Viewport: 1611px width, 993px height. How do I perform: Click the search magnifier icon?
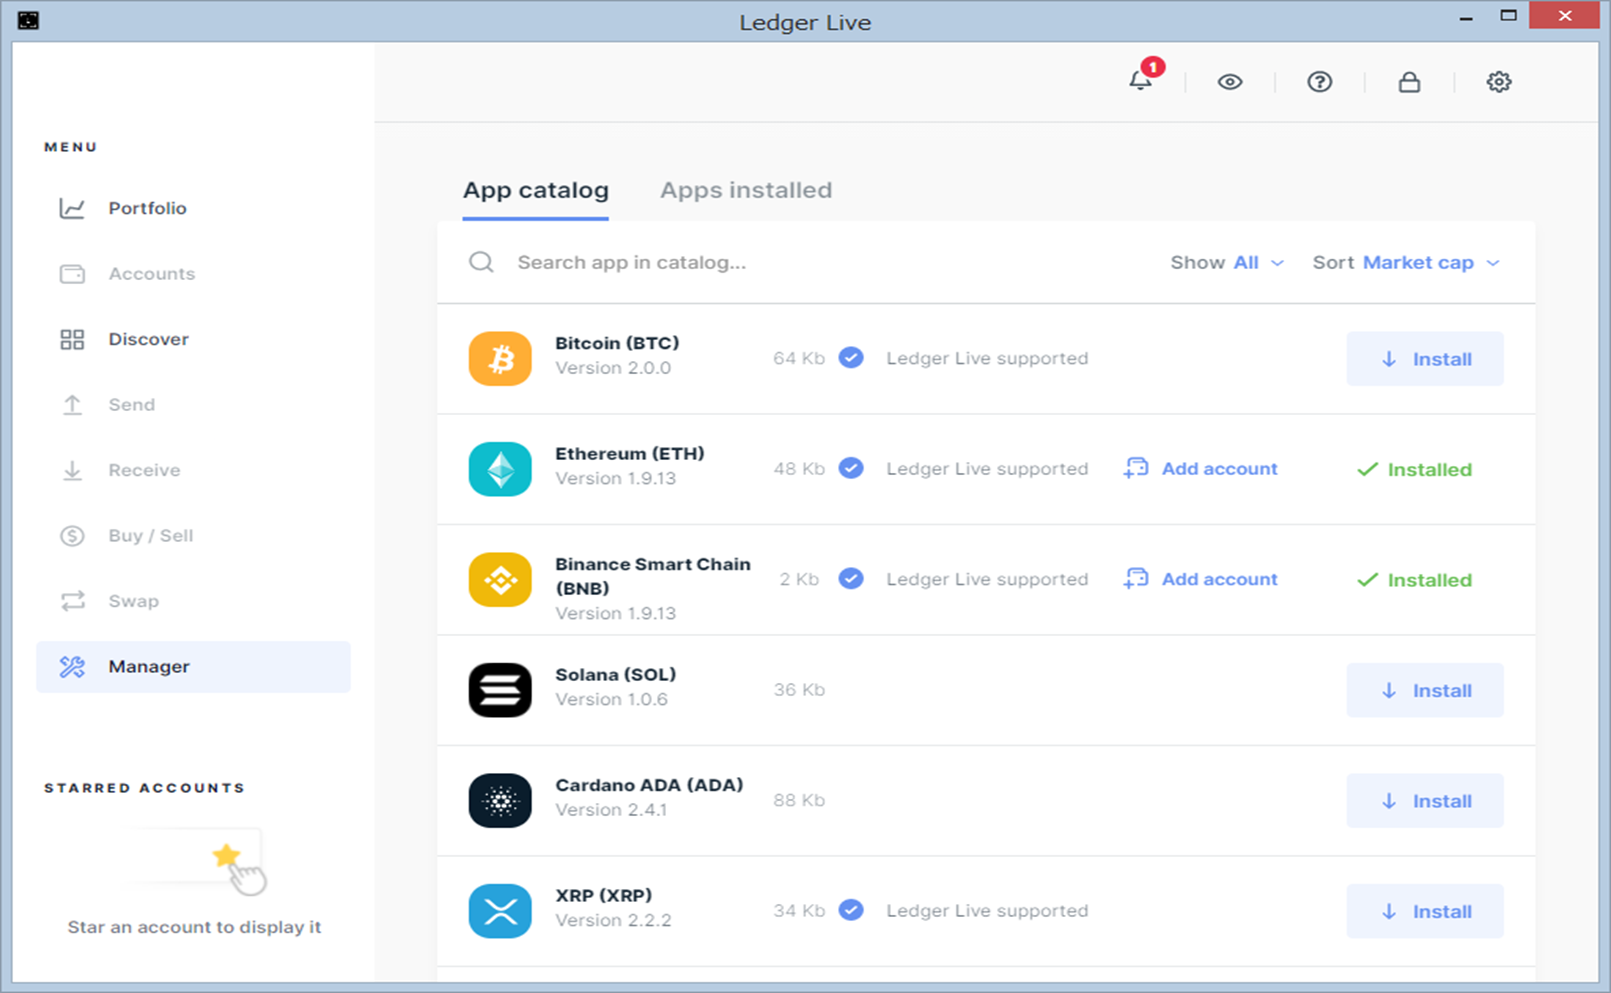coord(481,262)
